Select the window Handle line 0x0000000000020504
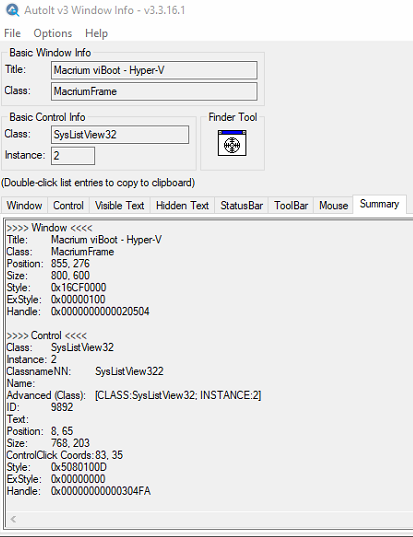The width and height of the screenshot is (413, 537). click(78, 312)
